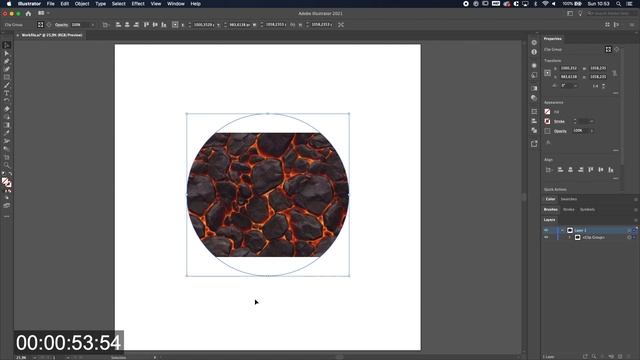640x360 pixels.
Task: Select the Selection tool in the toolbar
Action: pos(7,45)
